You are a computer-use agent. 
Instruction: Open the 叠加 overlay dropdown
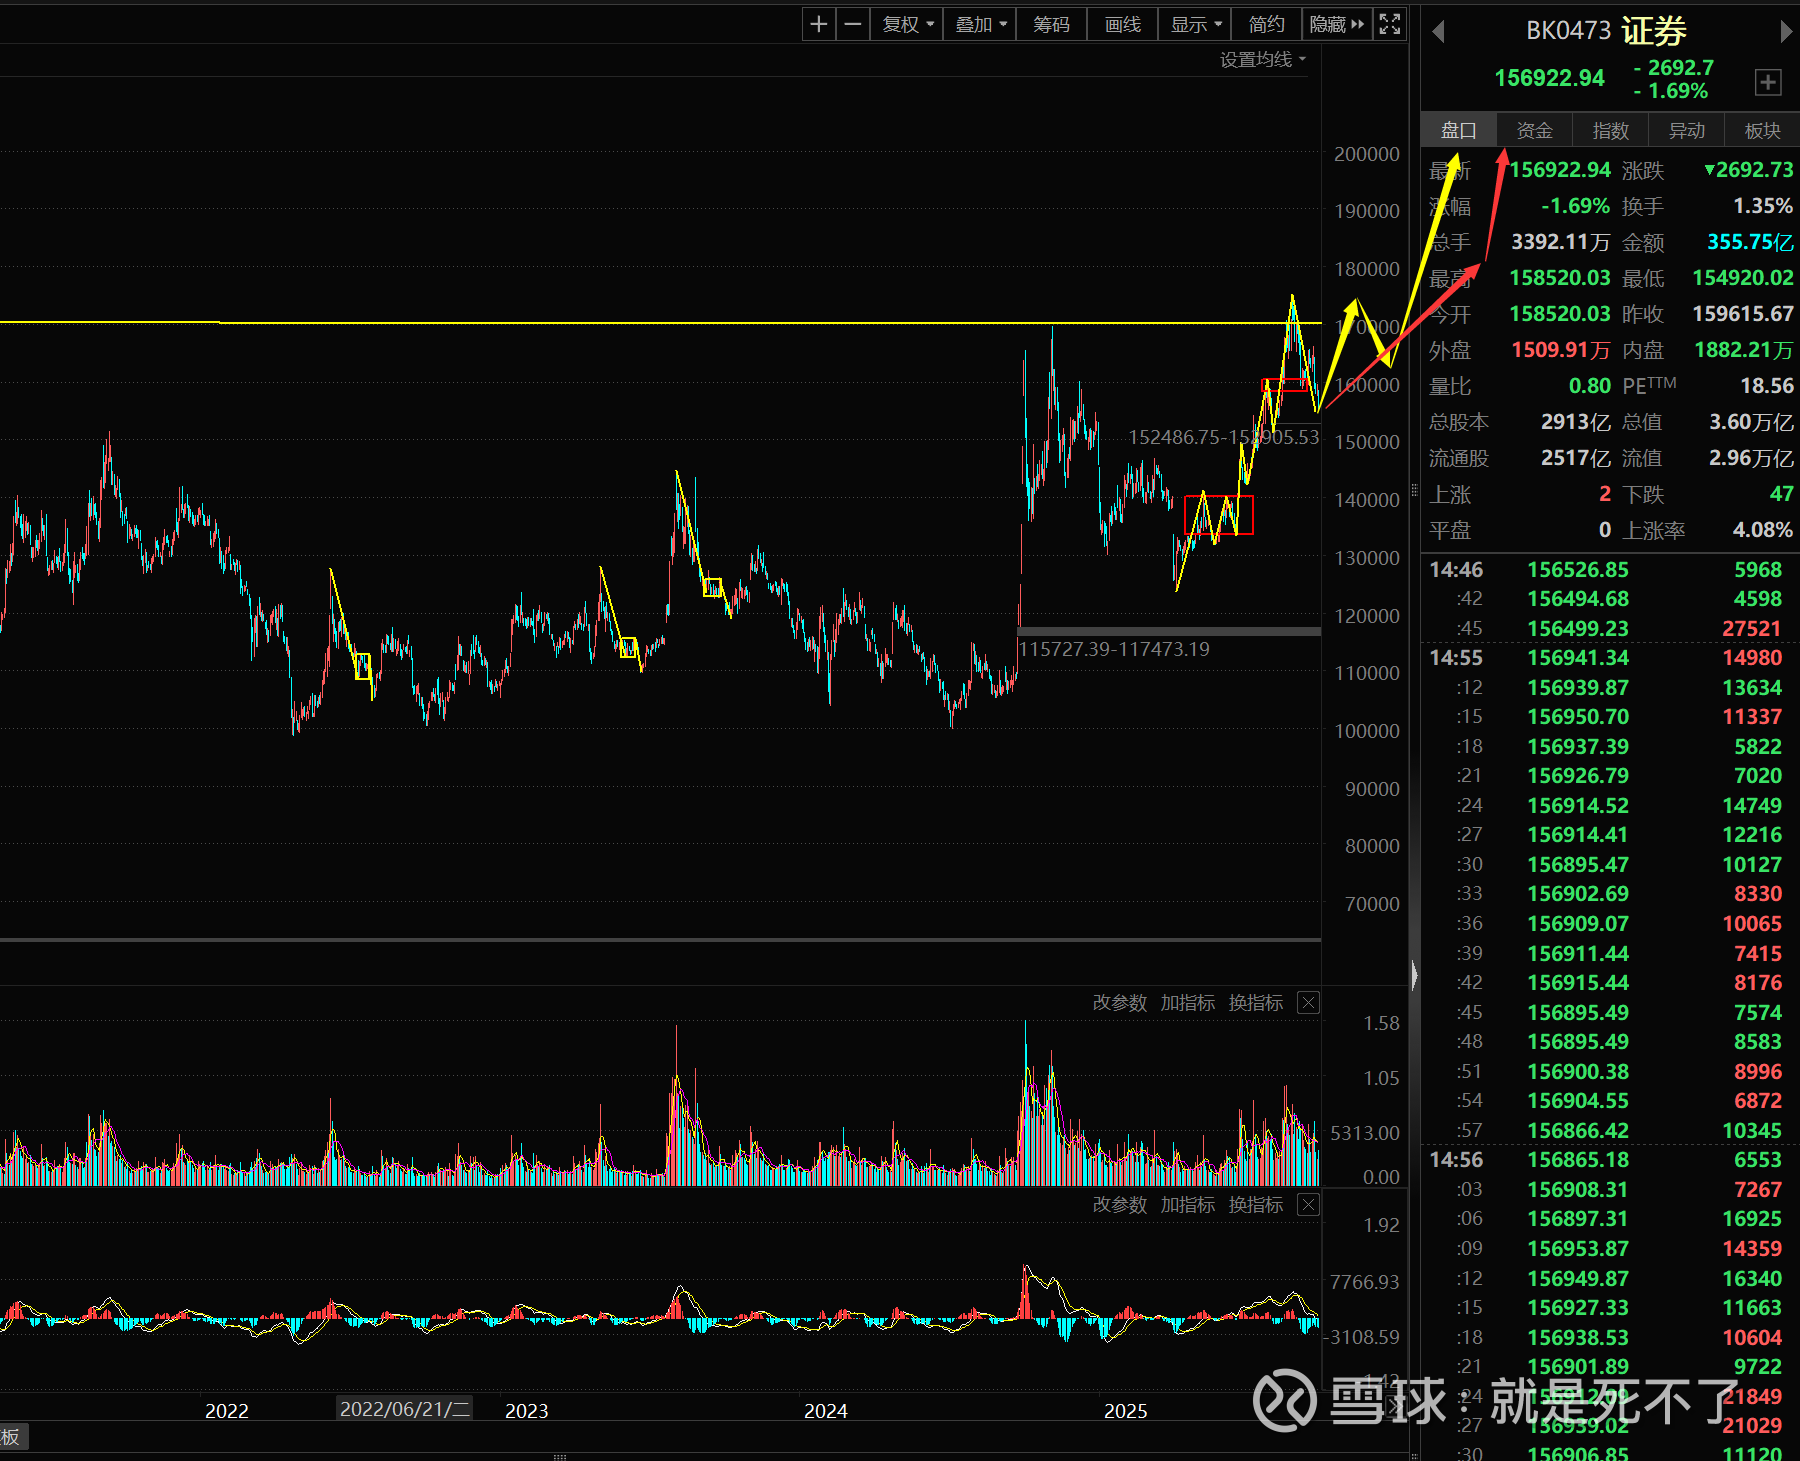[980, 24]
